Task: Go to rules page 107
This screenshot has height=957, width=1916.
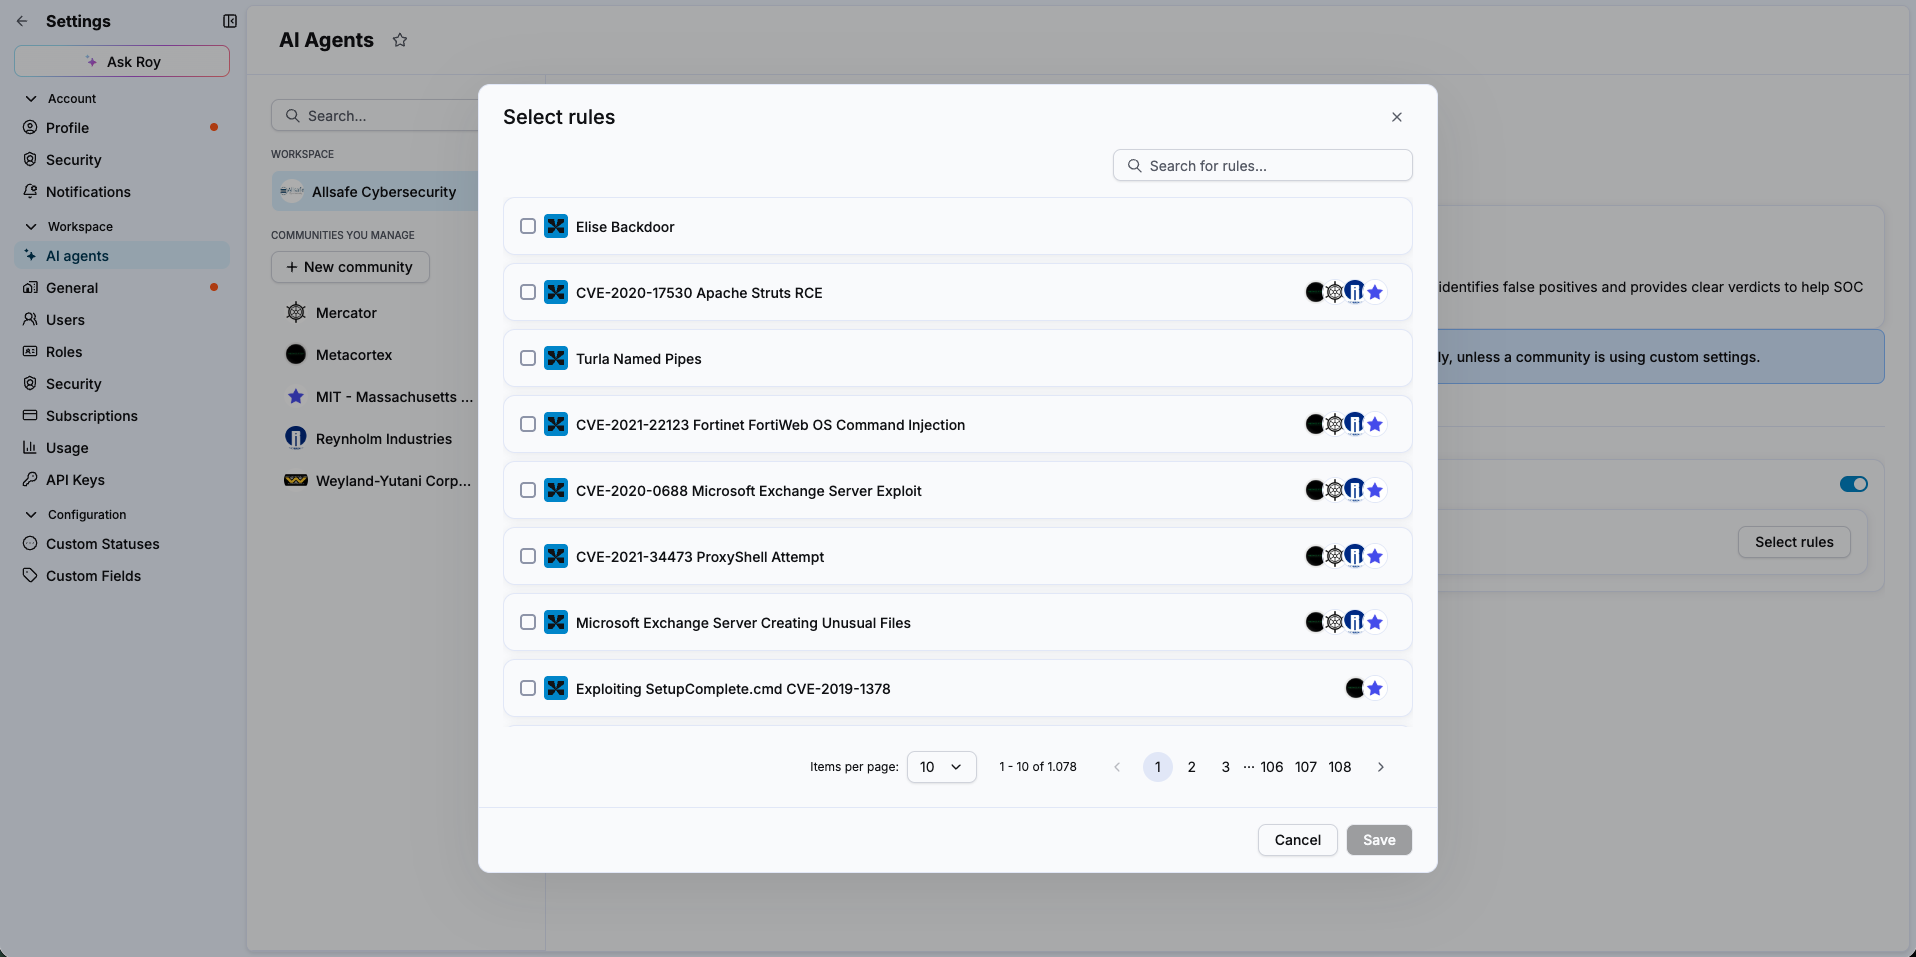Action: click(1306, 767)
